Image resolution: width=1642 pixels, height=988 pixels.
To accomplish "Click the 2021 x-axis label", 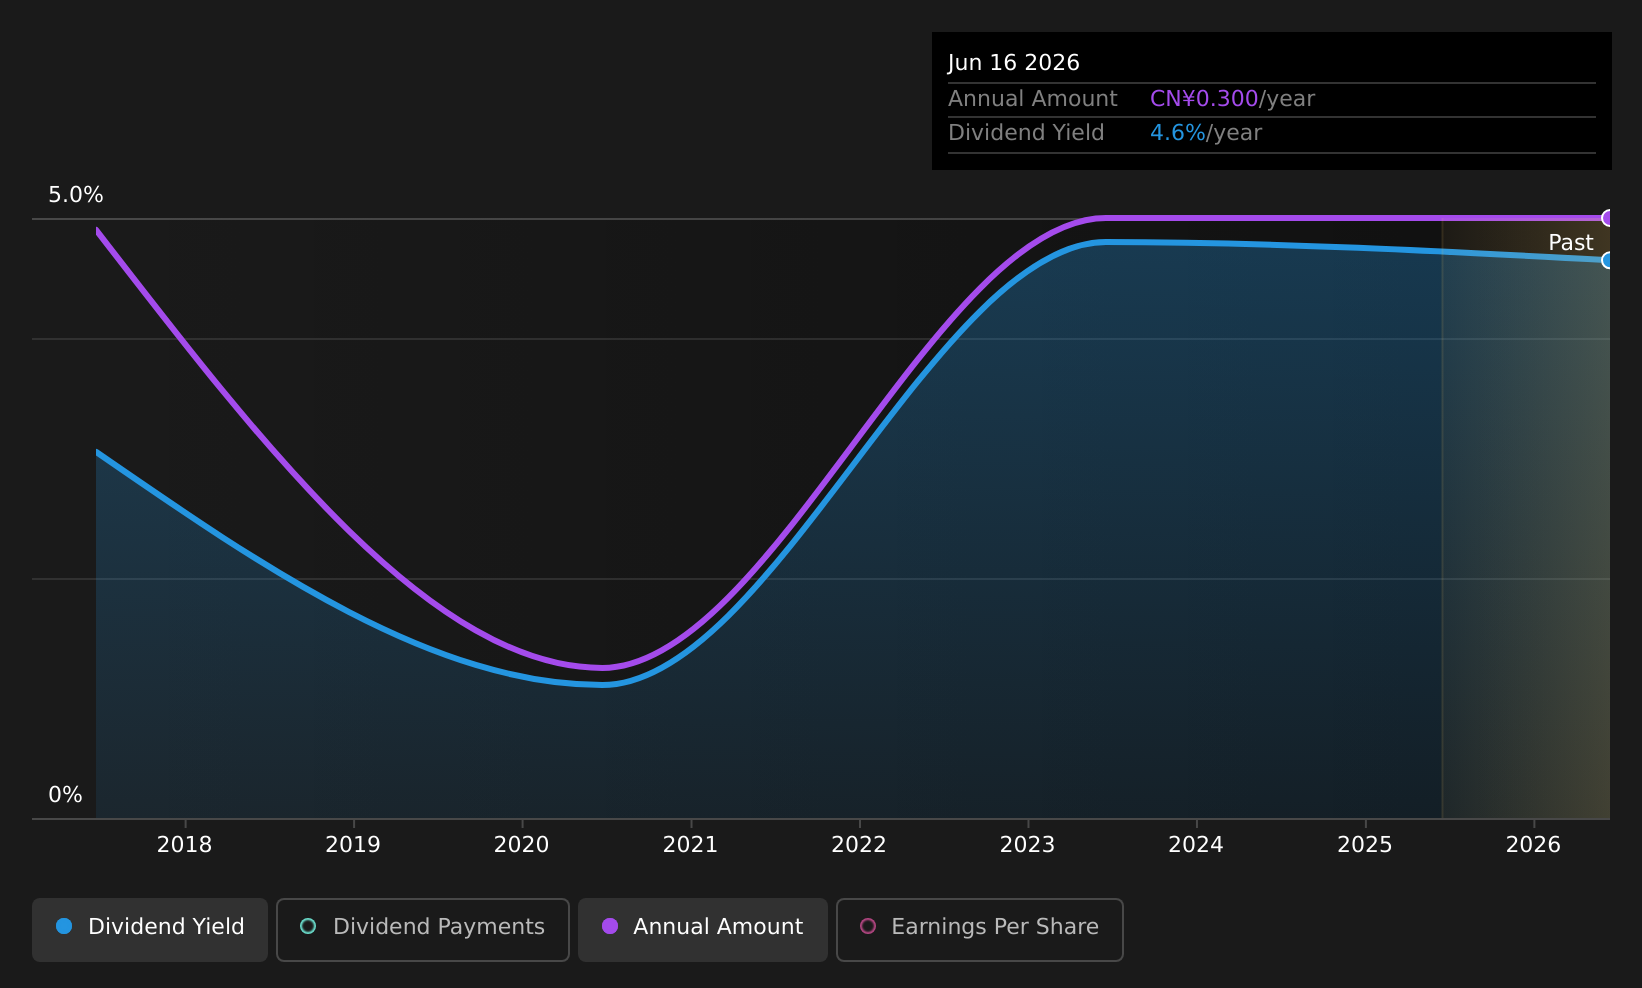I will 691,845.
